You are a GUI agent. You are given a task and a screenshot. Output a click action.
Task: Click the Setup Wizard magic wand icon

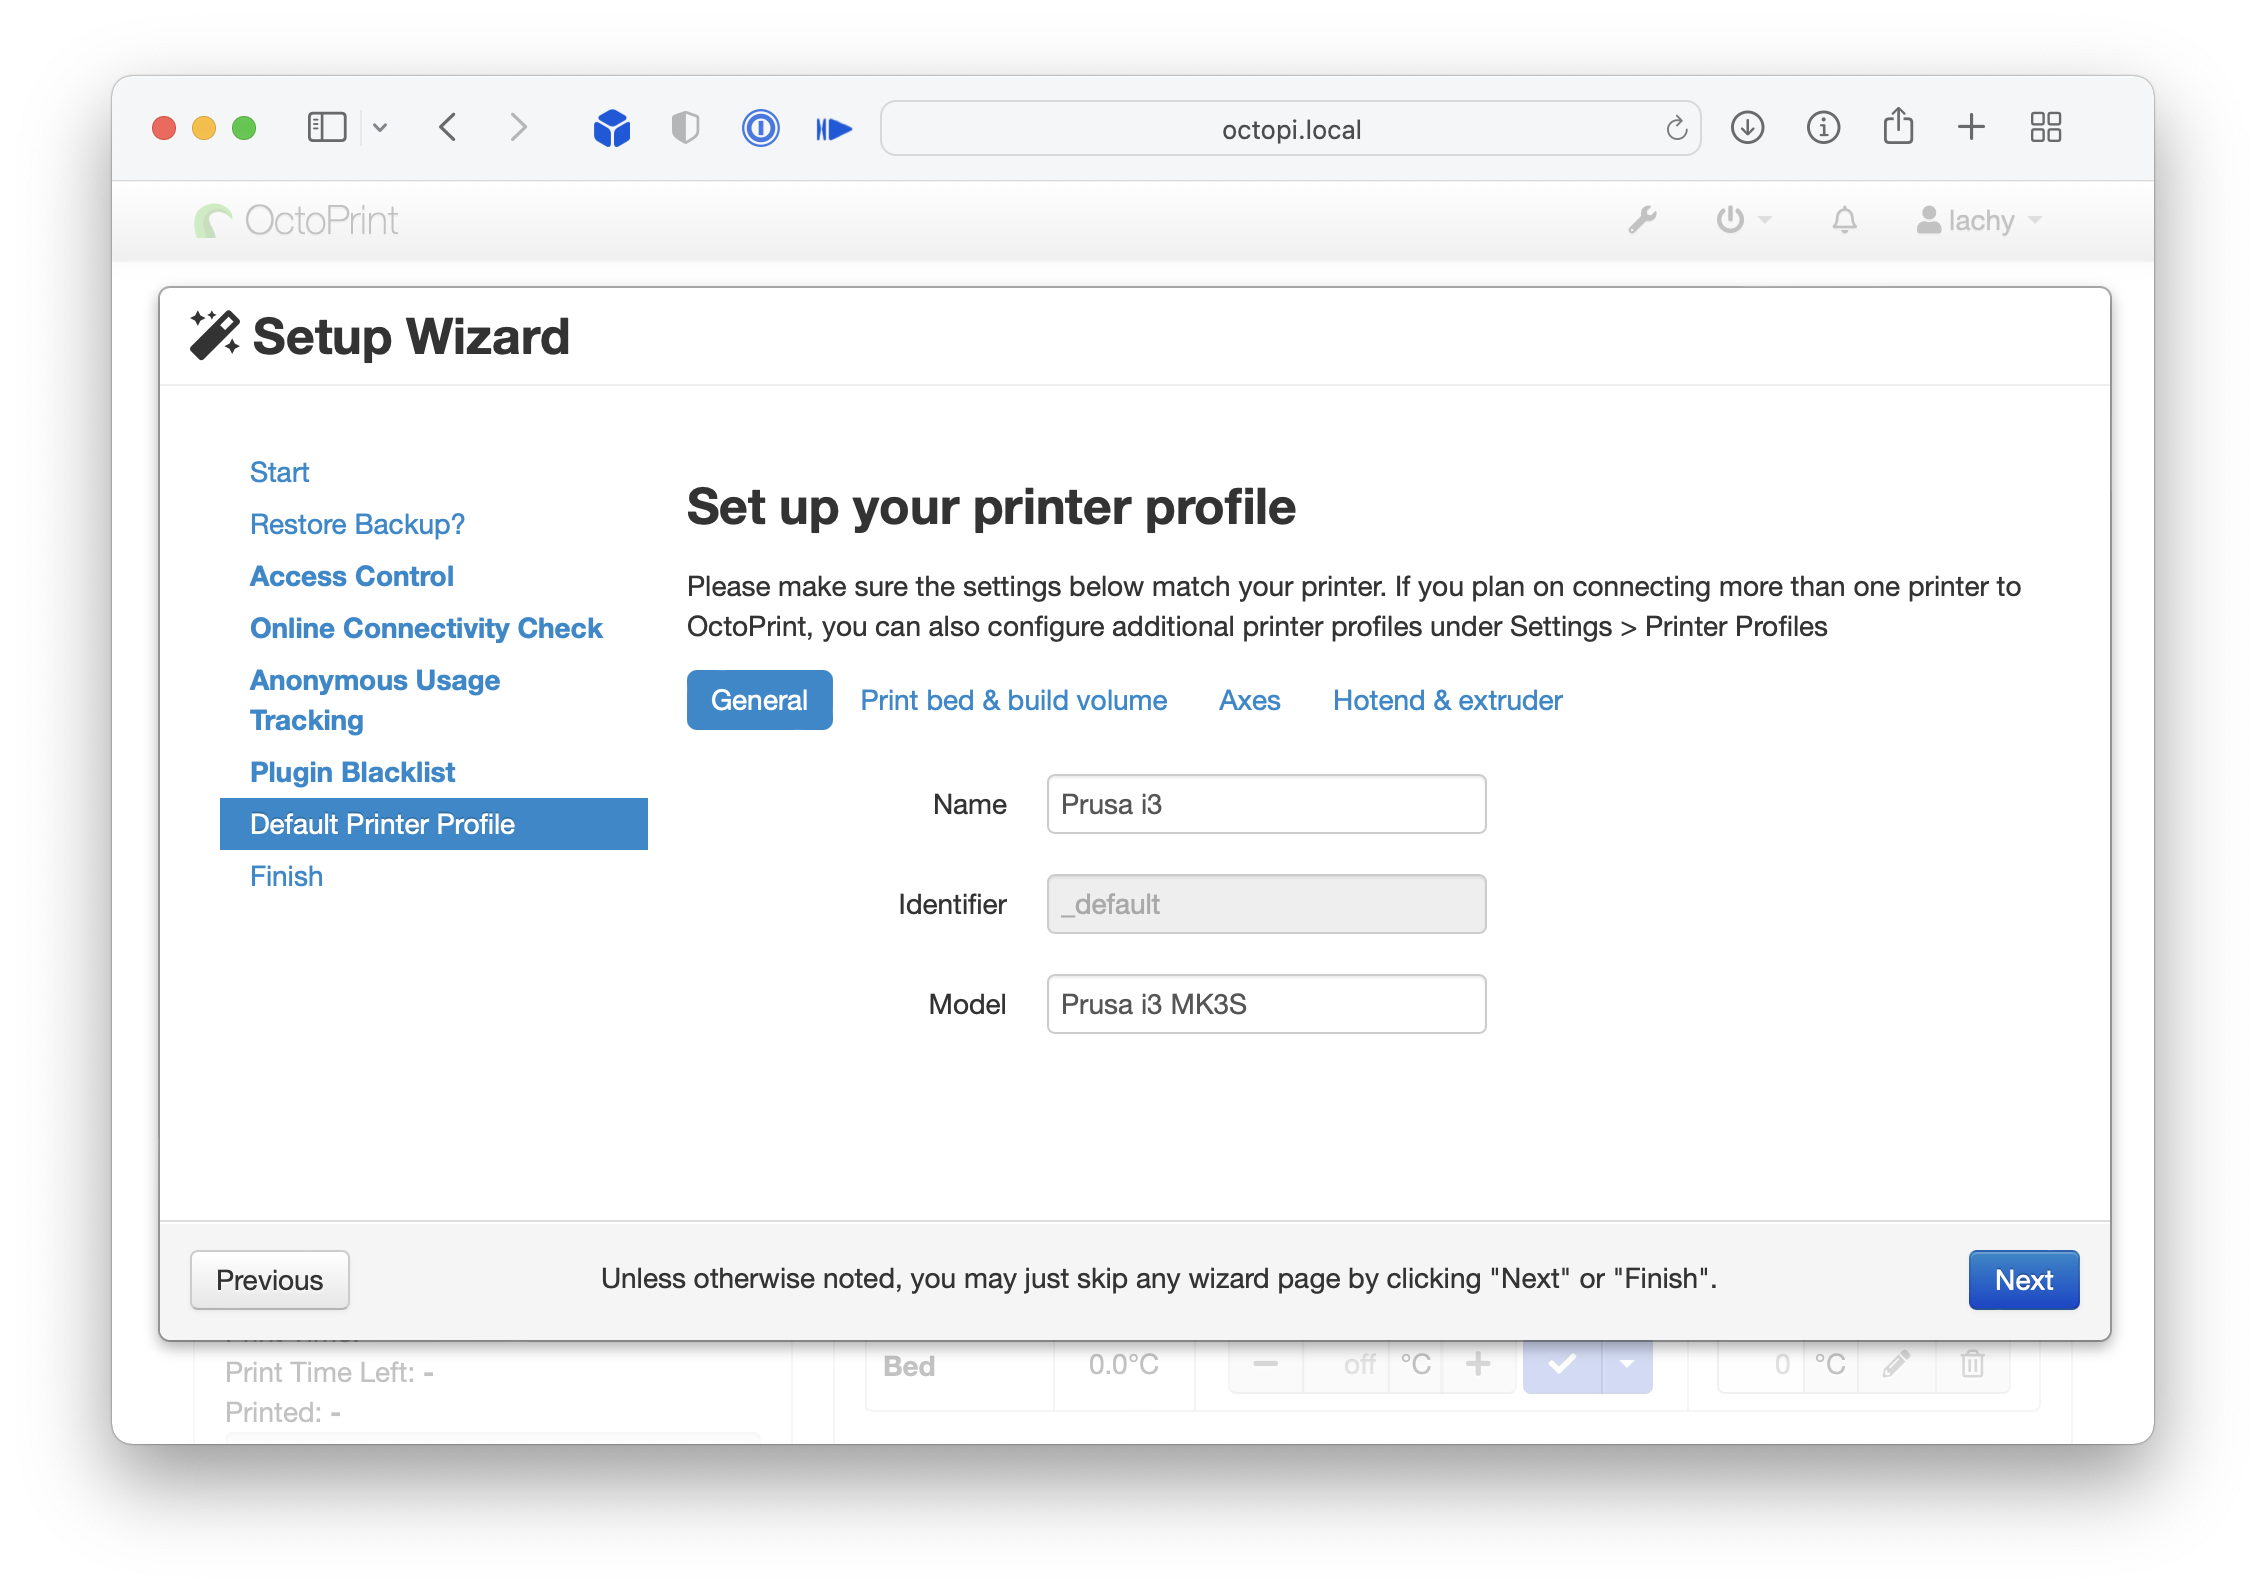tap(214, 335)
